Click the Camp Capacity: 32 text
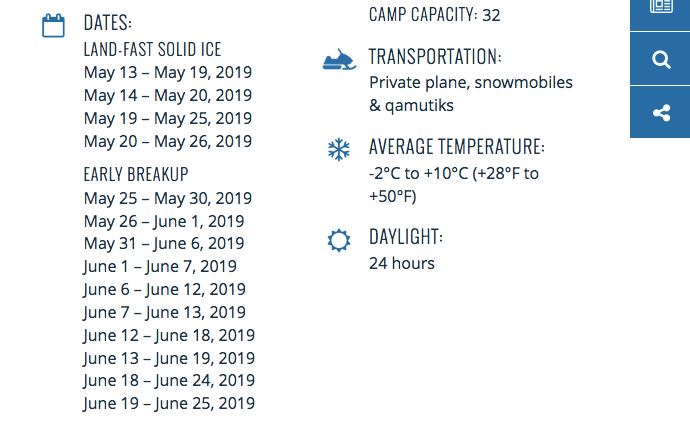This screenshot has width=690, height=425. point(434,15)
